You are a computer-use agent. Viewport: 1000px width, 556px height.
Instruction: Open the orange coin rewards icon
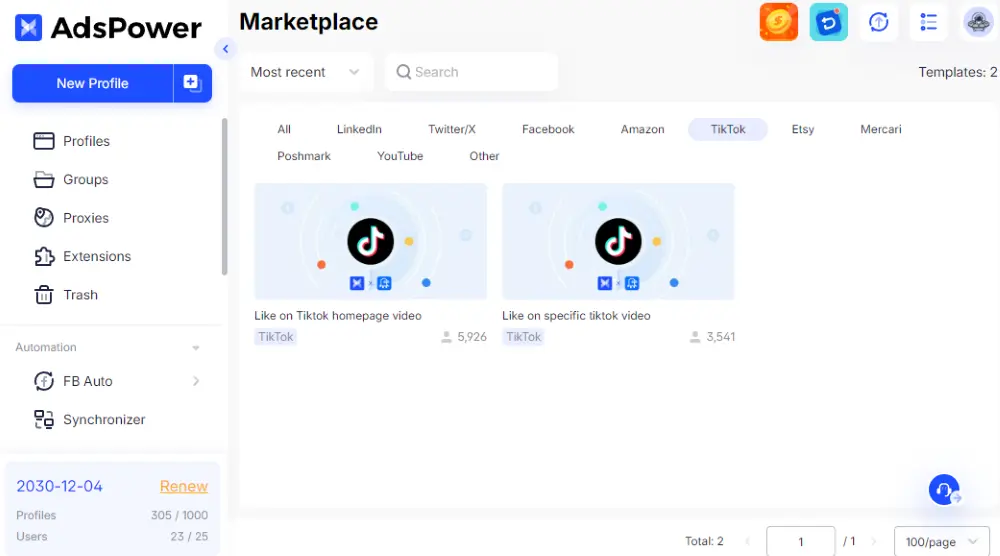click(x=779, y=22)
